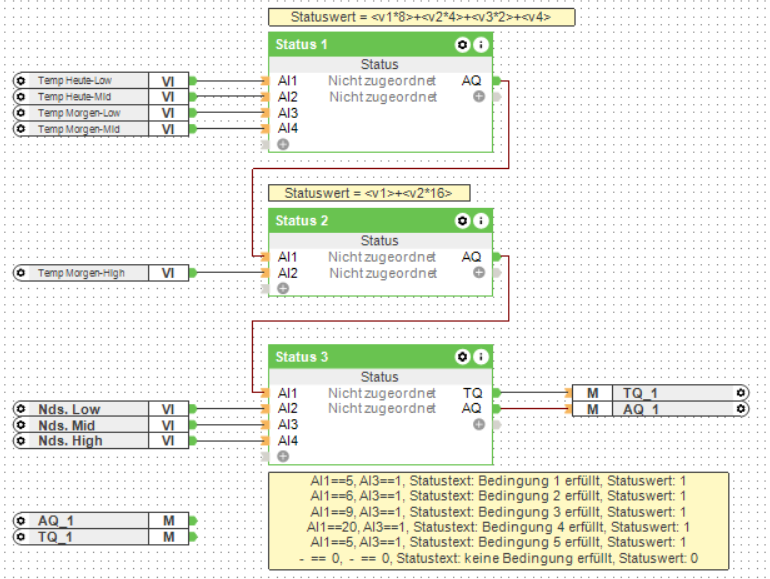Click TQ output of Status 3

[x=472, y=393]
